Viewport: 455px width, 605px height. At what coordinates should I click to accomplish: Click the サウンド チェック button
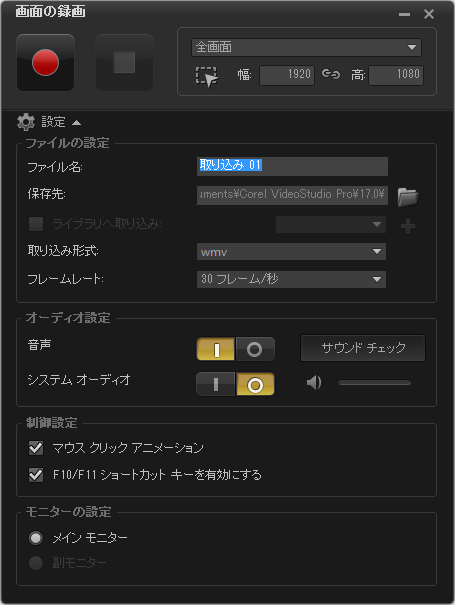coord(363,348)
